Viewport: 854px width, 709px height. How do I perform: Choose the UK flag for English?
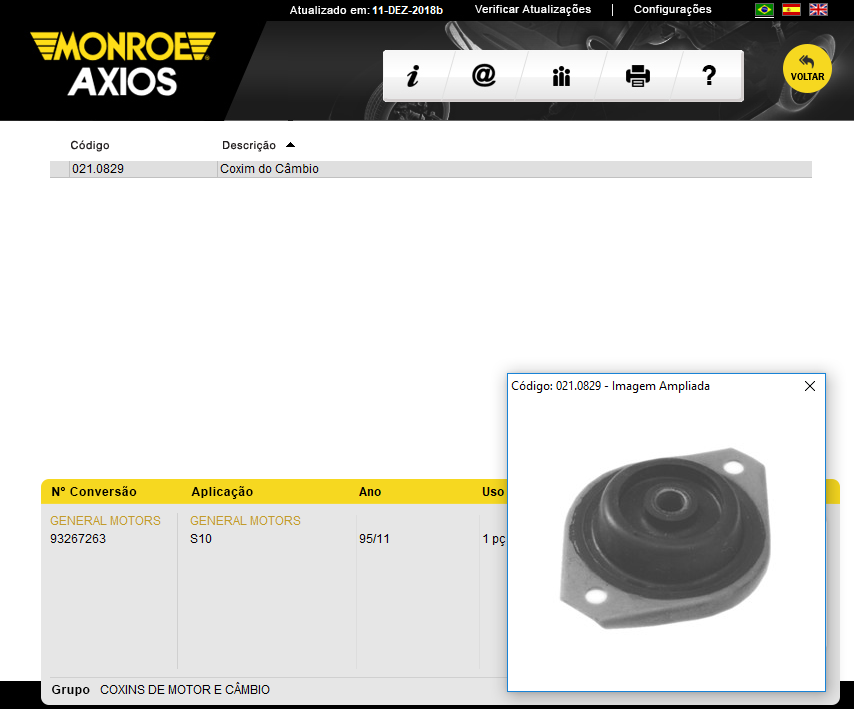tap(818, 10)
